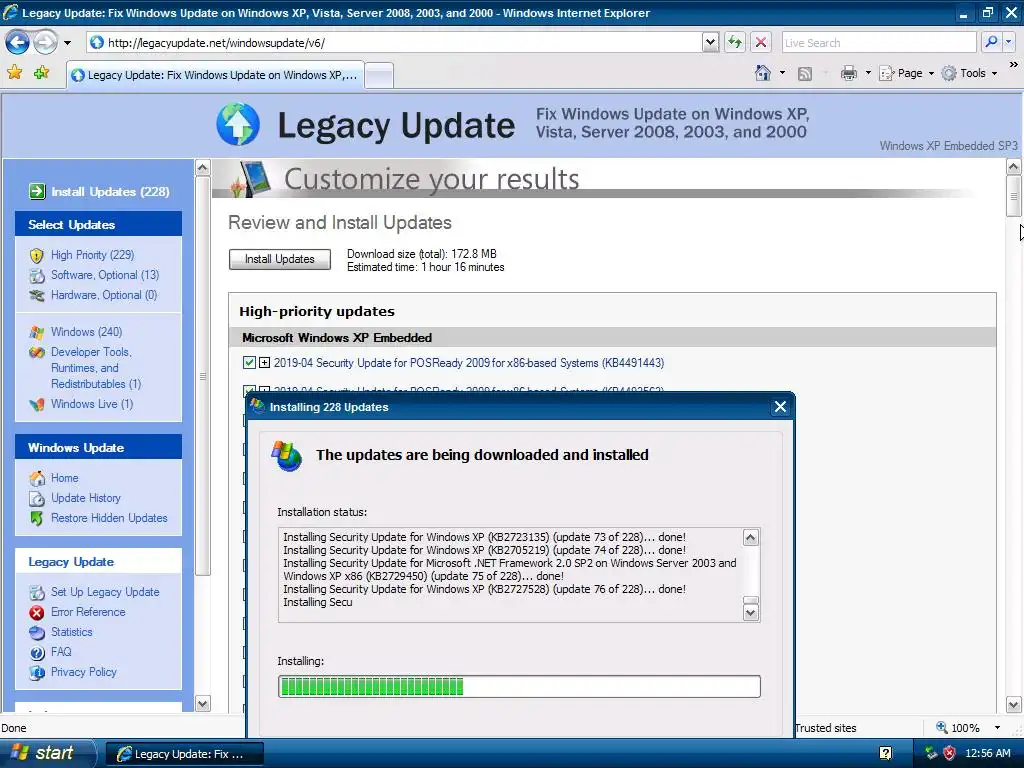Select Hardware, Optional (0) category
This screenshot has width=1024, height=768.
point(104,295)
